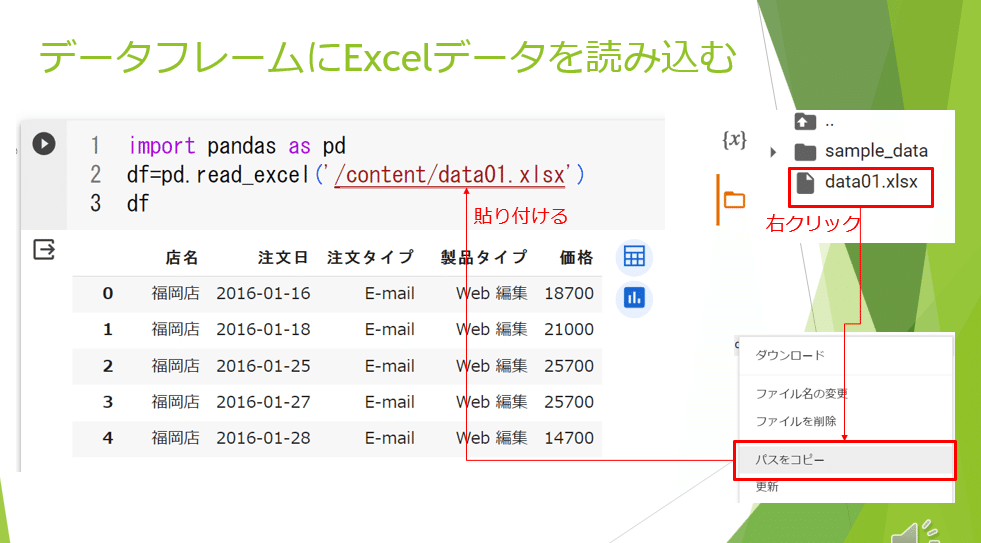Choose ファイル名の変更 menu entry
Screen dimensions: 981x543
pos(801,393)
